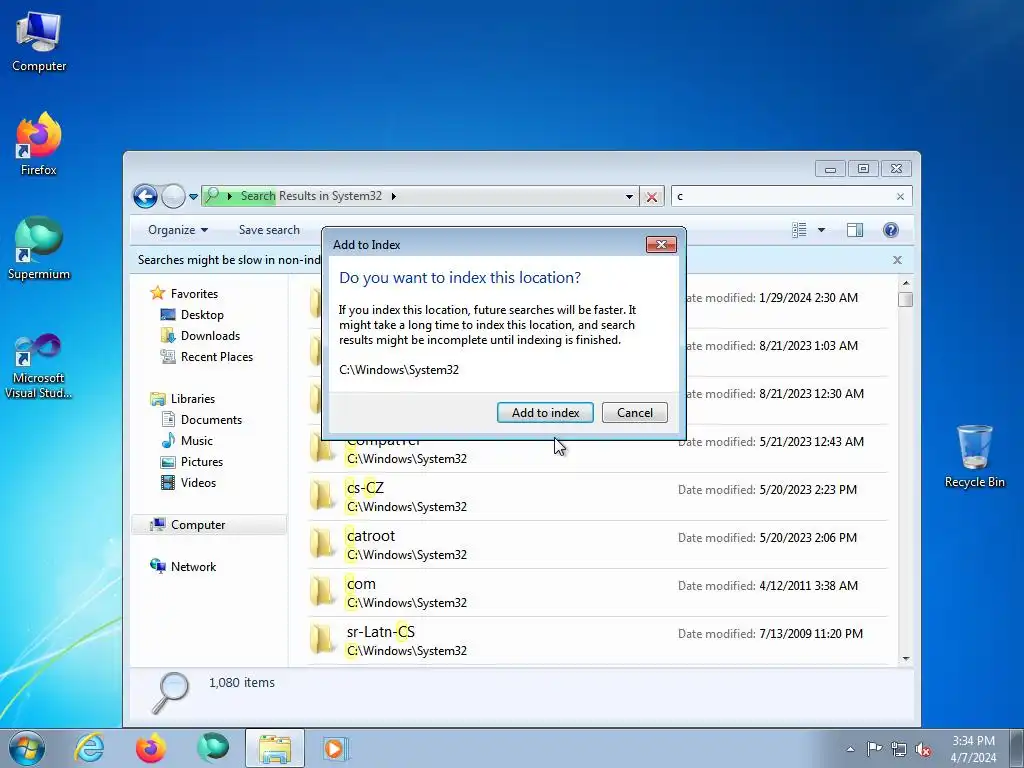Screen dimensions: 1024x768
Task: Click the folder icon beside cs-CZ
Action: 323,496
